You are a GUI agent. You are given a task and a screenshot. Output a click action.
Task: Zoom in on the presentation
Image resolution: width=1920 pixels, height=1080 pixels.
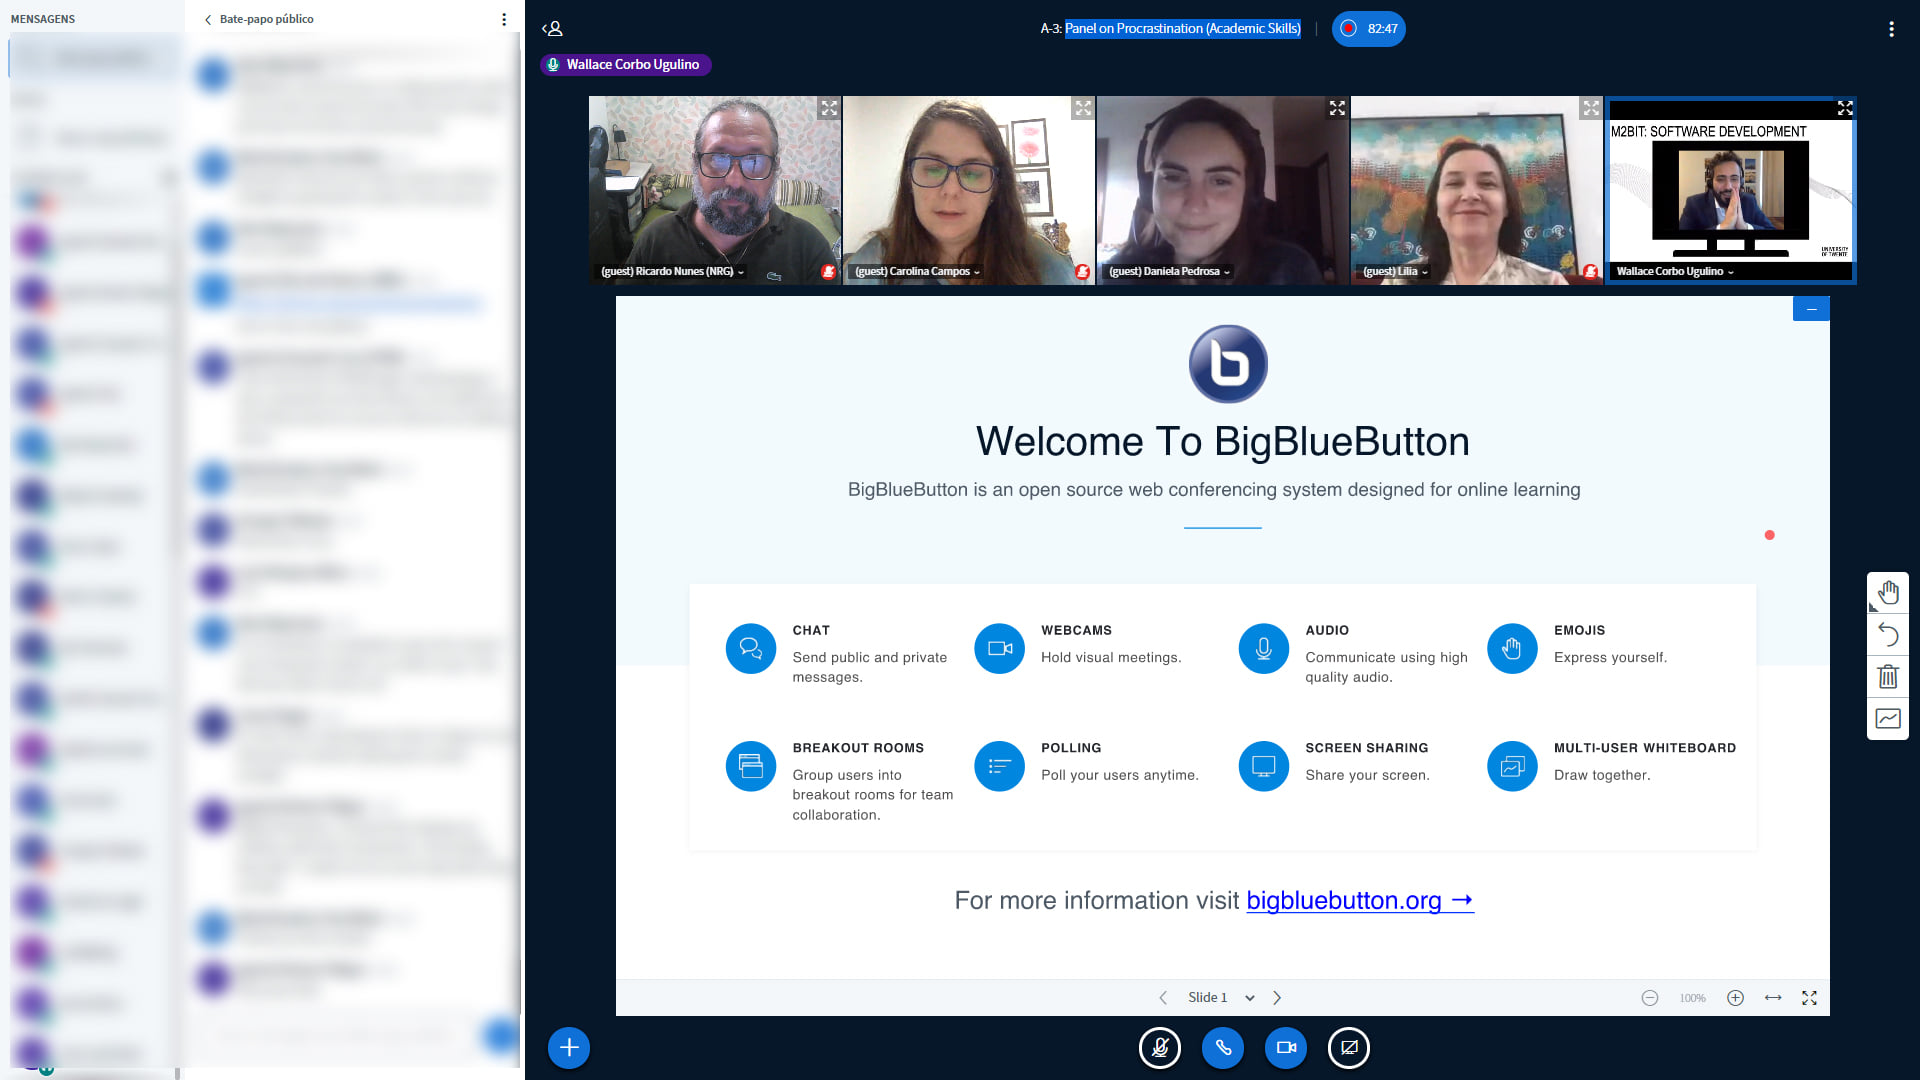tap(1736, 998)
